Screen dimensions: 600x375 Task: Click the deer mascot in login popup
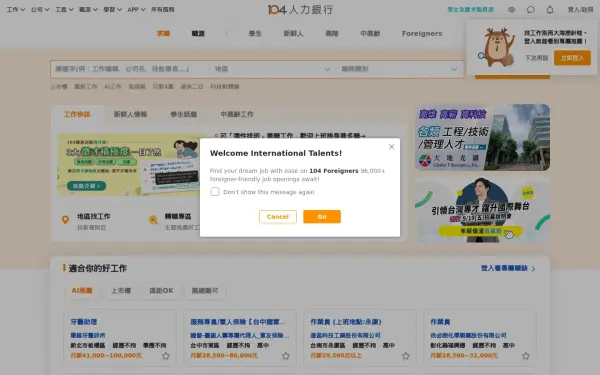tap(497, 47)
